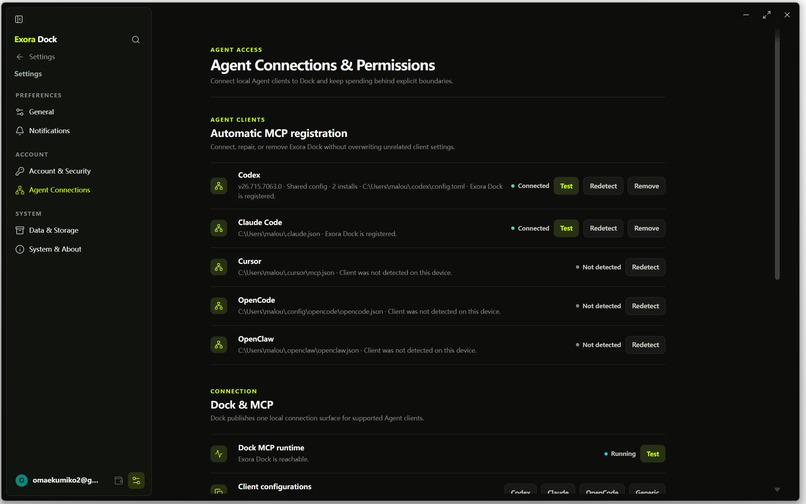This screenshot has height=504, width=806.
Task: Redetect the Cursor client
Action: 645,267
